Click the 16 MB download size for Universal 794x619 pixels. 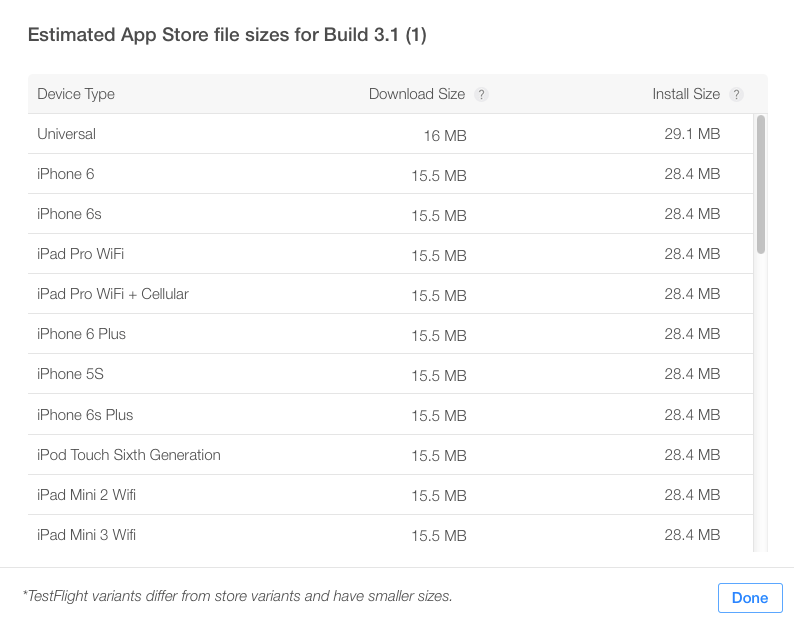pyautogui.click(x=445, y=136)
